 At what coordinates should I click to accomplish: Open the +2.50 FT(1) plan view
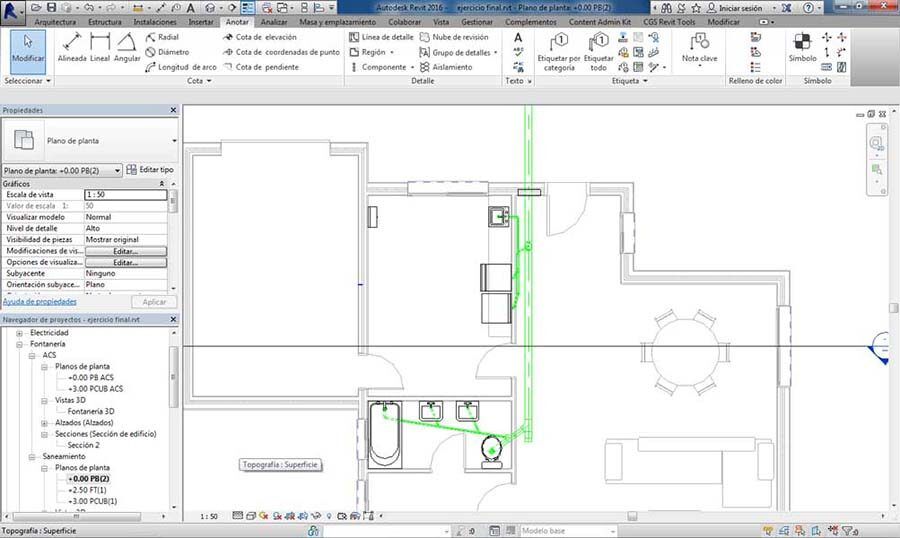coord(88,490)
